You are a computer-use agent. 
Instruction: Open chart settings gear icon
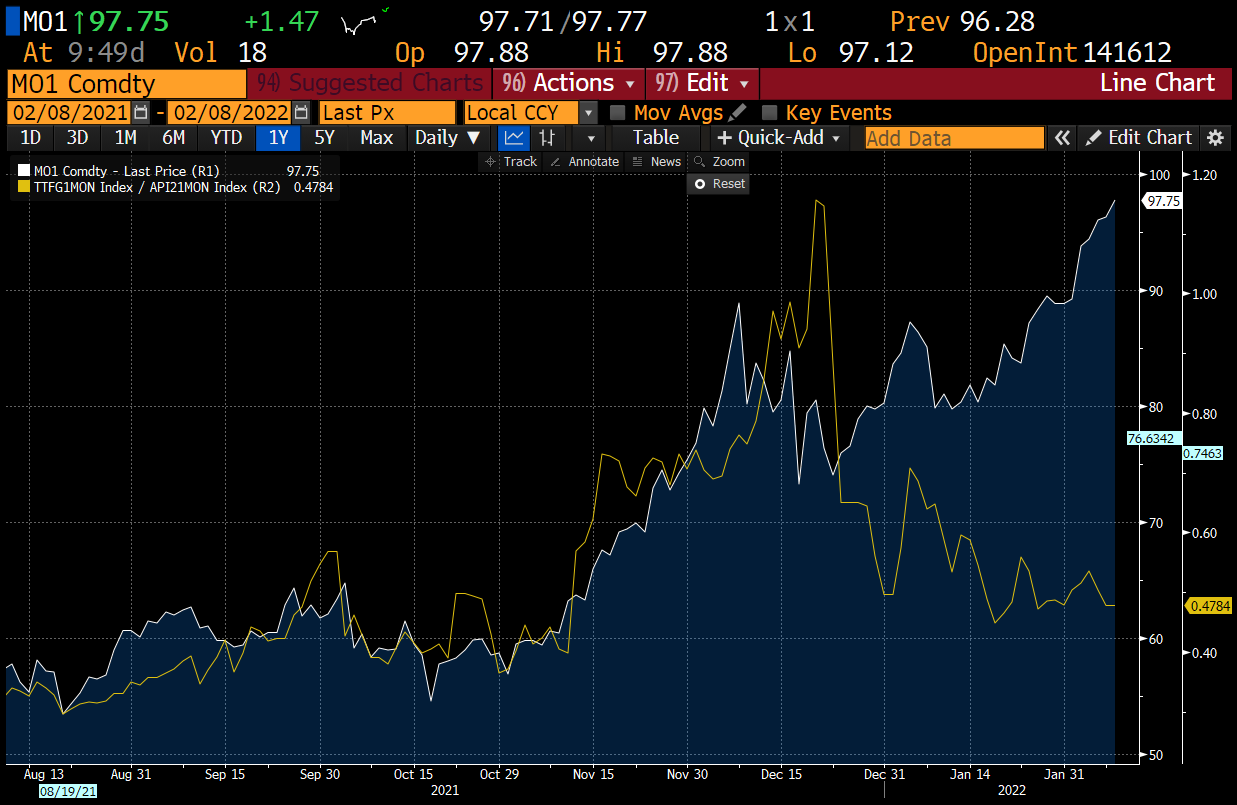1215,138
